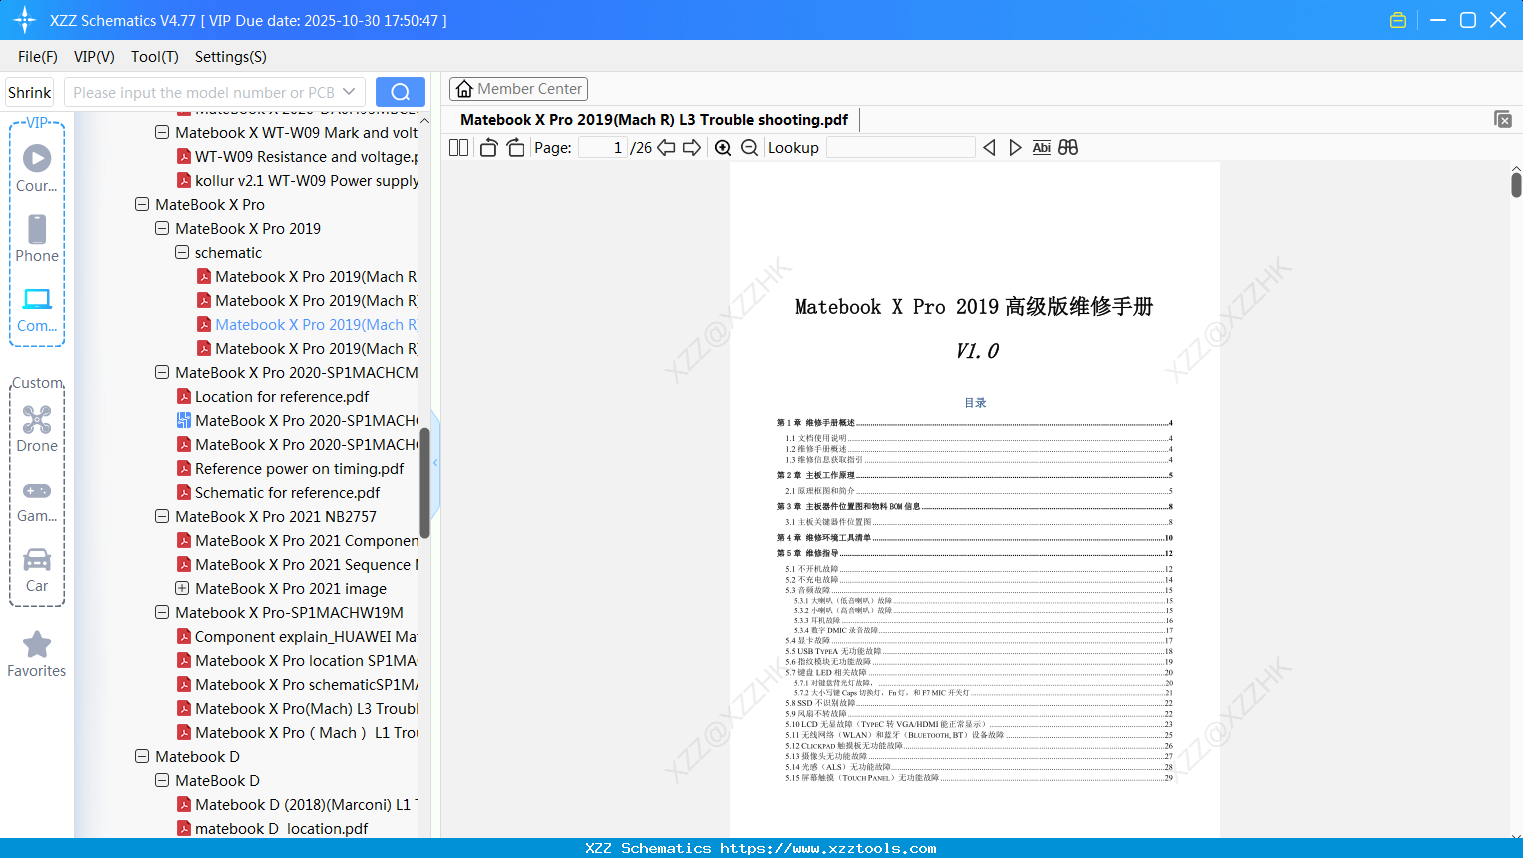Click the PDF icon beside Reference power on timing.pdf
This screenshot has width=1523, height=858.
184,469
